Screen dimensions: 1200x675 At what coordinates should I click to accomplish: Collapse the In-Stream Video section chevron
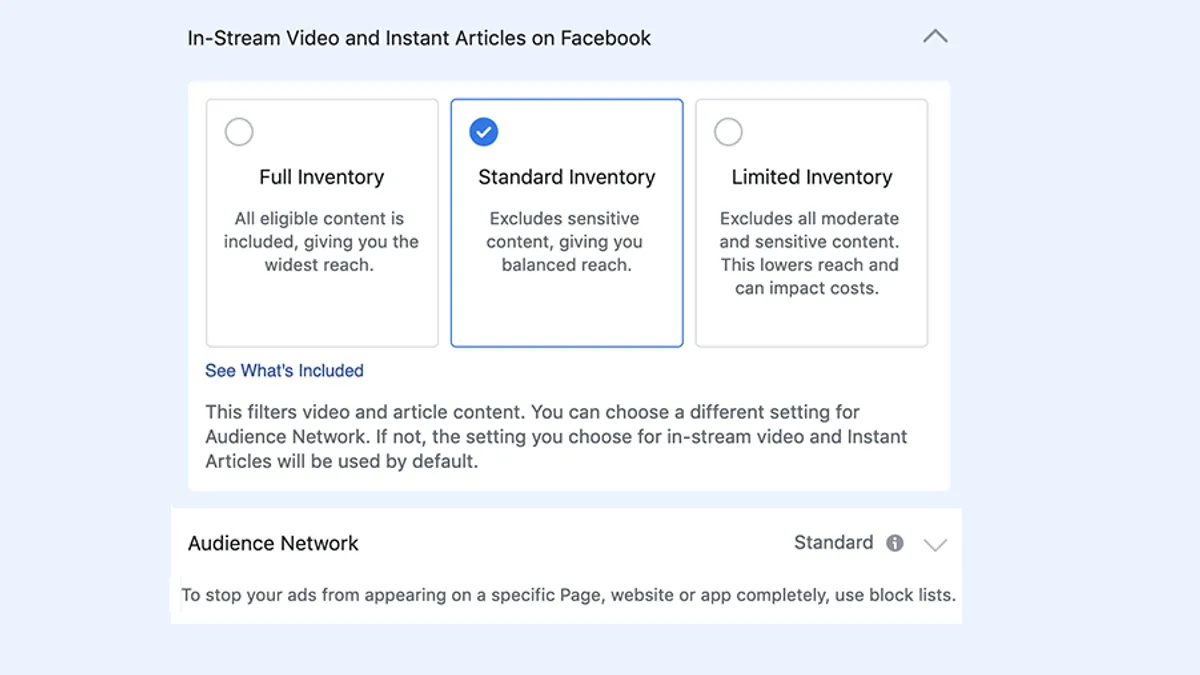pyautogui.click(x=935, y=37)
